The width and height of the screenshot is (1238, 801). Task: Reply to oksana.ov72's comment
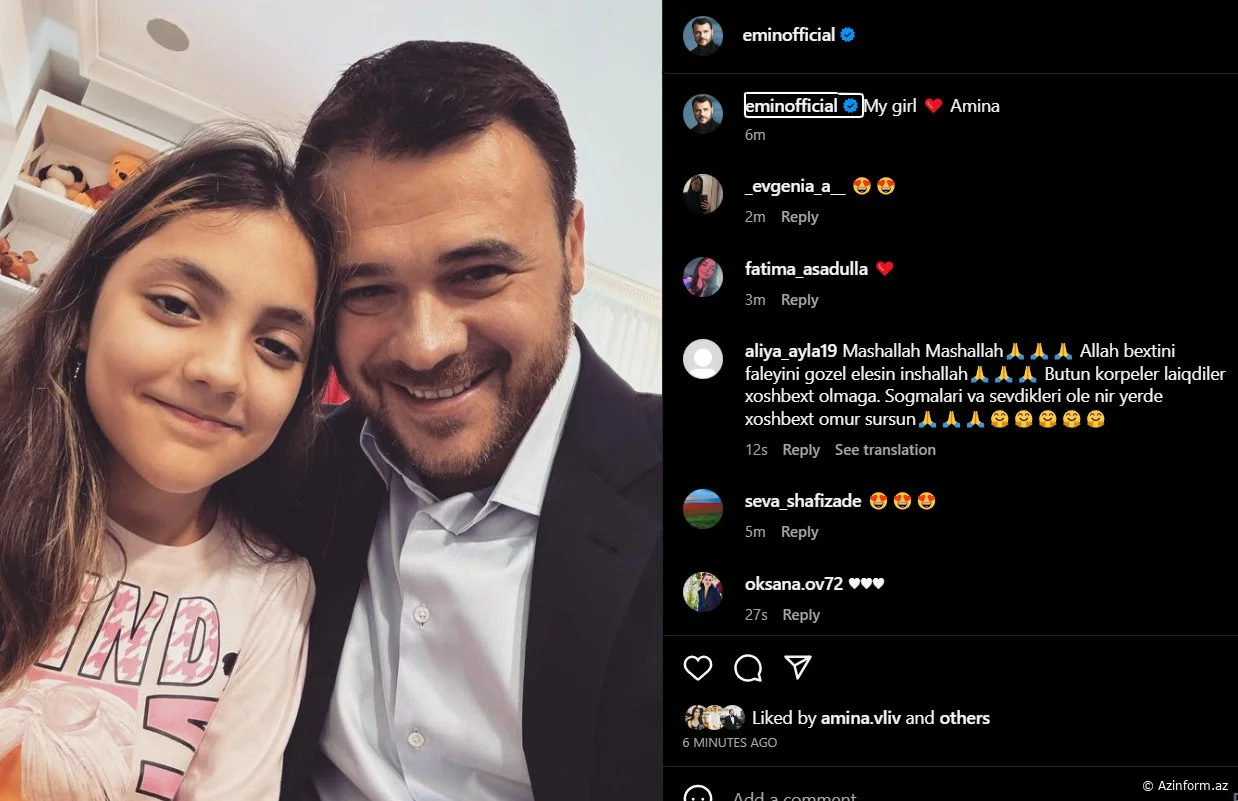(800, 615)
